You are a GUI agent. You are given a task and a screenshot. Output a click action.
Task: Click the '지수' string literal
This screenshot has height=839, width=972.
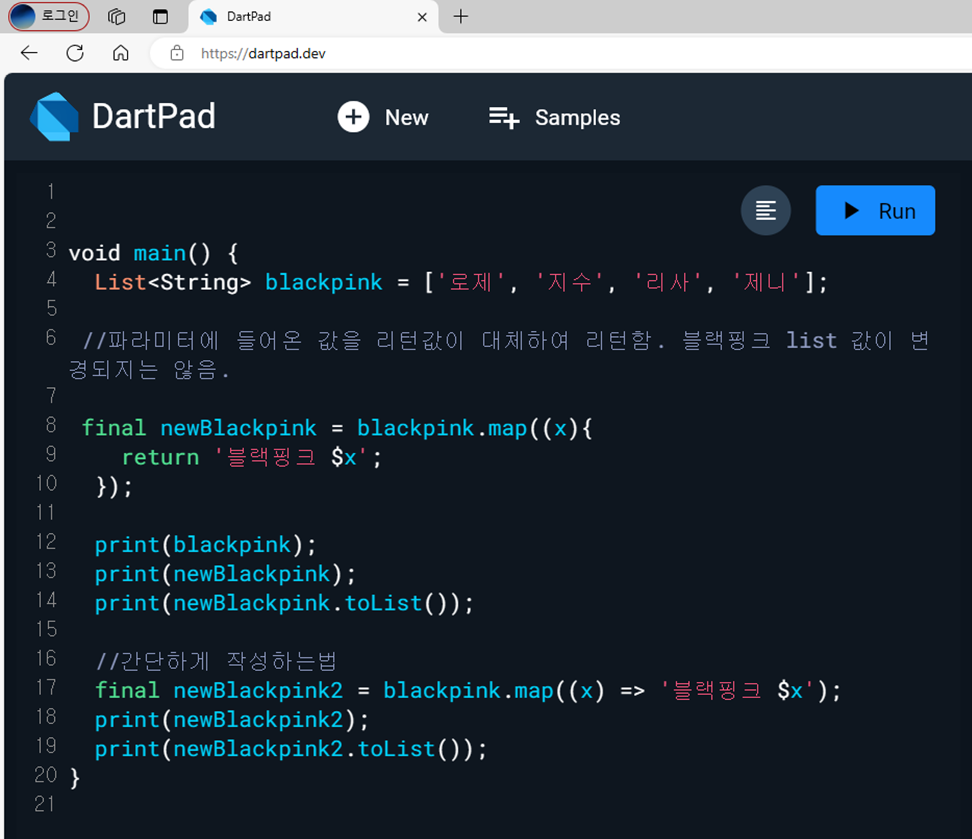(x=569, y=283)
